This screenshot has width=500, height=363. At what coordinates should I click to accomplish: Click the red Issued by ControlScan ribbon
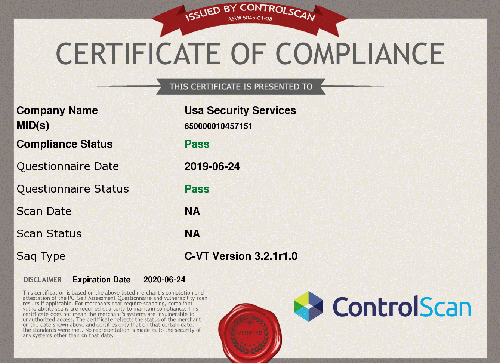[250, 19]
